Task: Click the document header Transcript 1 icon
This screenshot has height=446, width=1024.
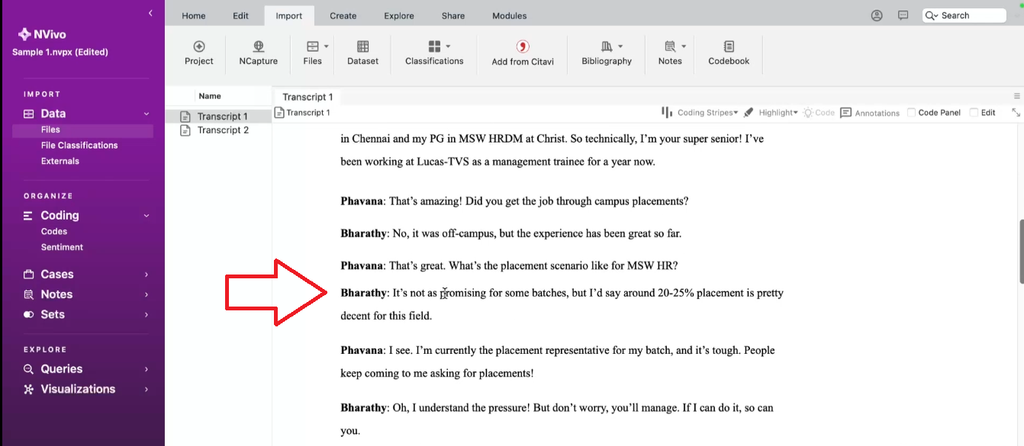Action: (x=280, y=112)
